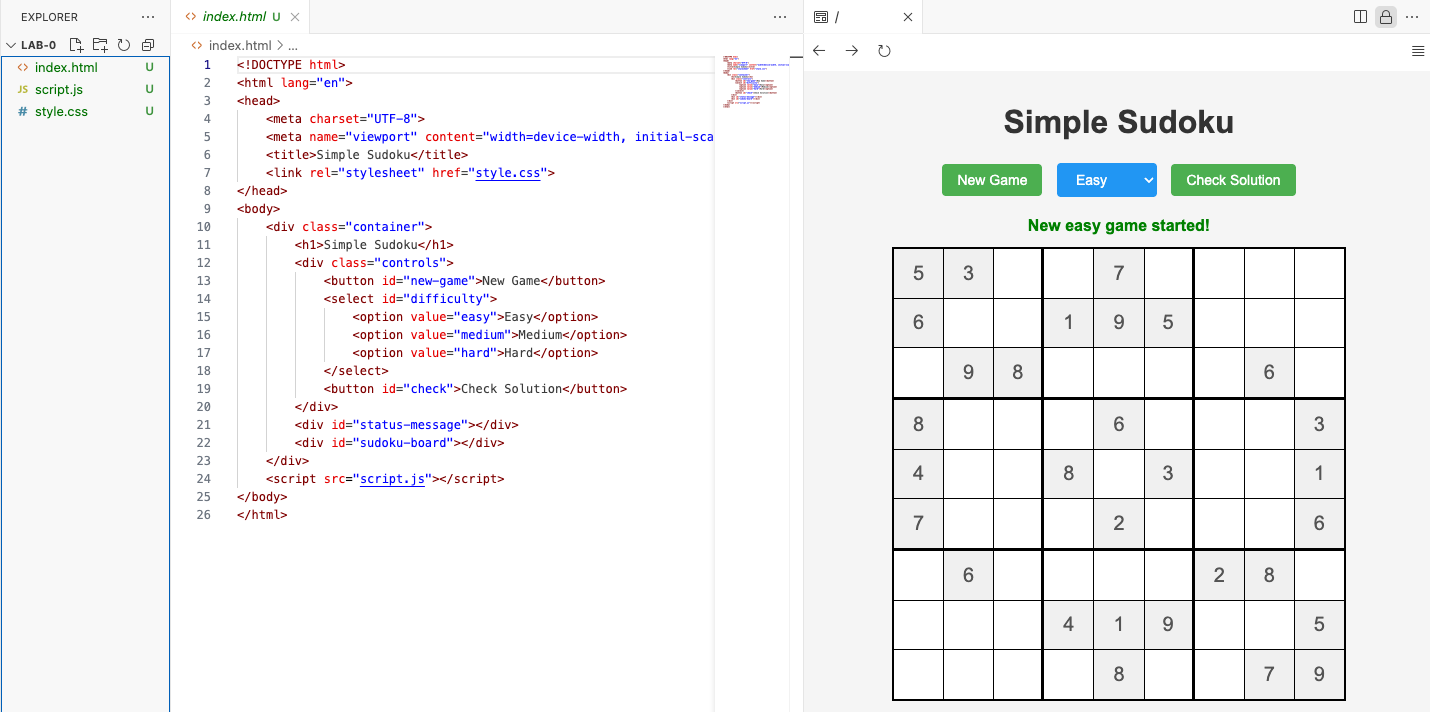Click the Check Solution button
This screenshot has width=1430, height=712.
(x=1233, y=180)
